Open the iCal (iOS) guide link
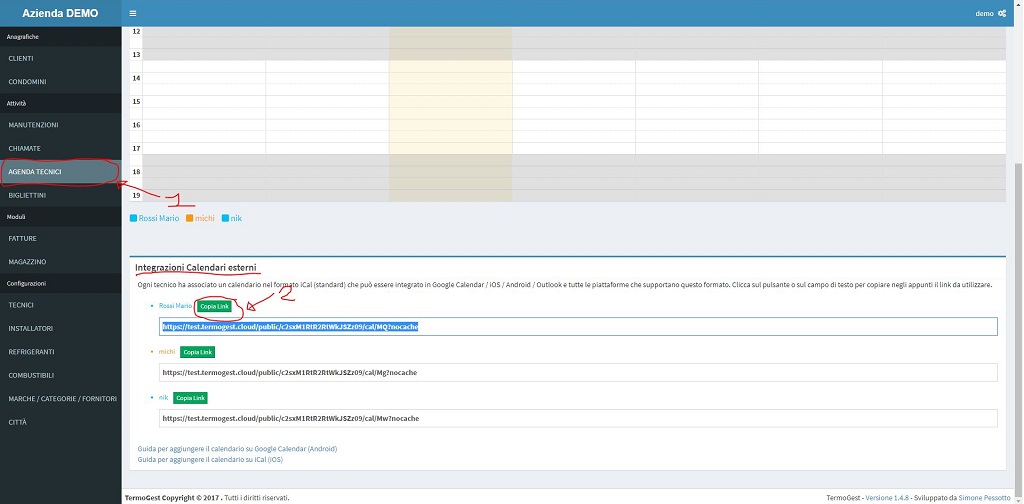Viewport: 1024px width, 504px height. click(x=210, y=460)
